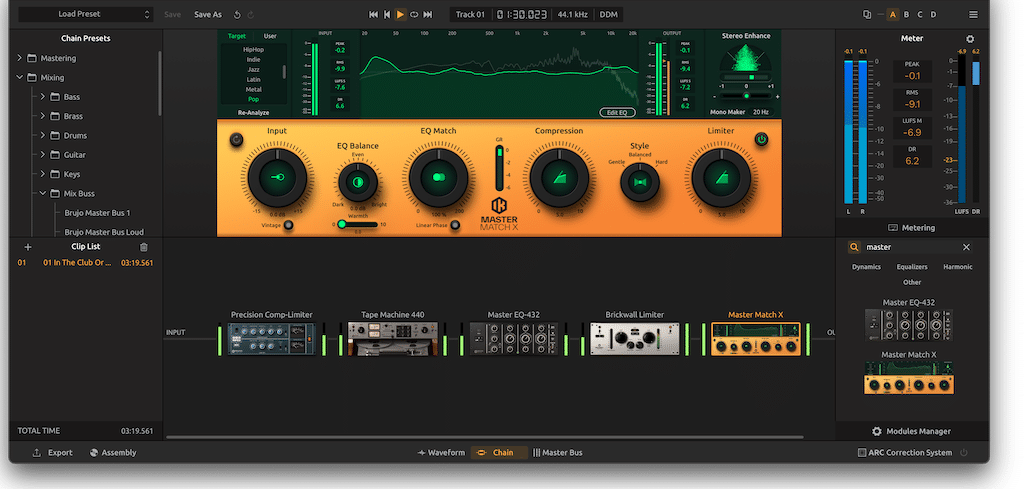This screenshot has height=489, width=1024.
Task: Expand the Drums folder
Action: tap(42, 135)
